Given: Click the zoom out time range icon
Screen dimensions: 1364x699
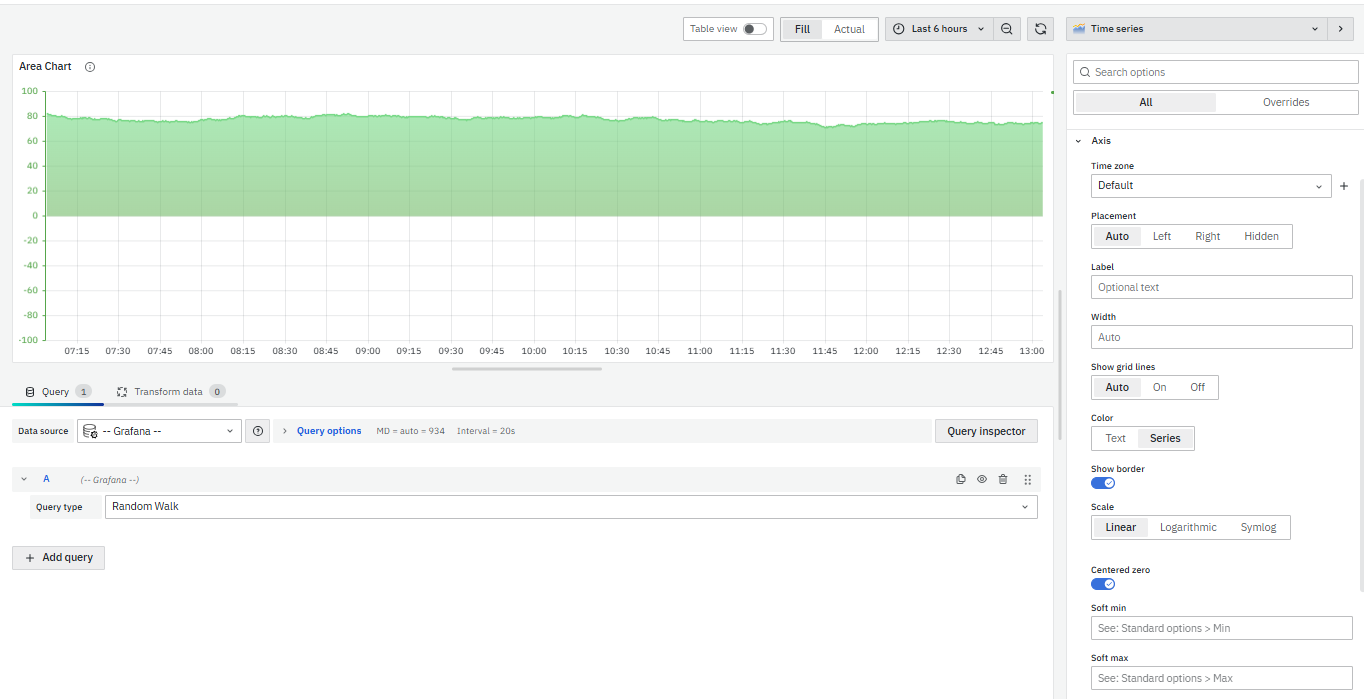Looking at the screenshot, I should click(x=1007, y=29).
